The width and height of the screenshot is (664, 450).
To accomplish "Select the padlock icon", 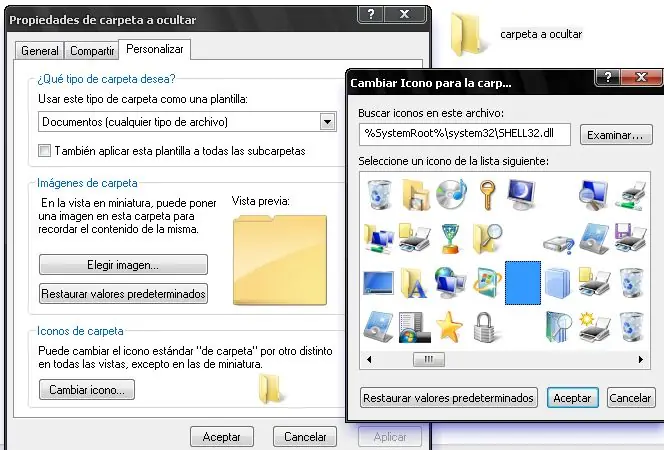I will tap(485, 327).
